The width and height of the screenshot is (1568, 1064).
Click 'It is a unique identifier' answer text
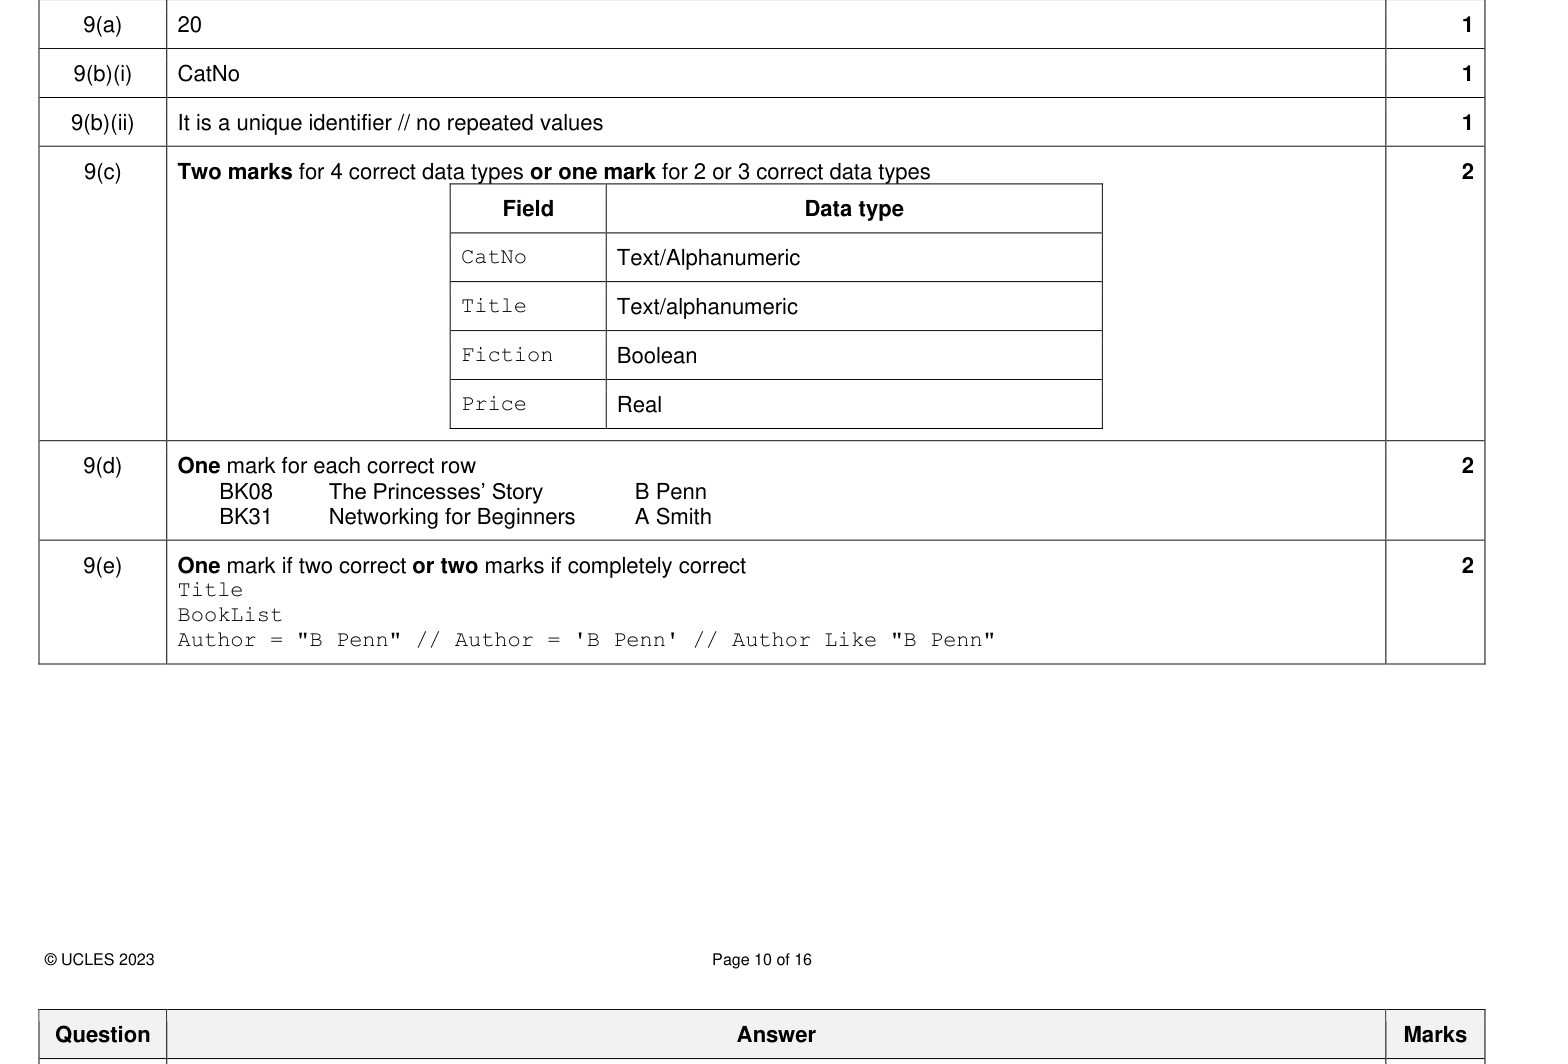(x=390, y=123)
